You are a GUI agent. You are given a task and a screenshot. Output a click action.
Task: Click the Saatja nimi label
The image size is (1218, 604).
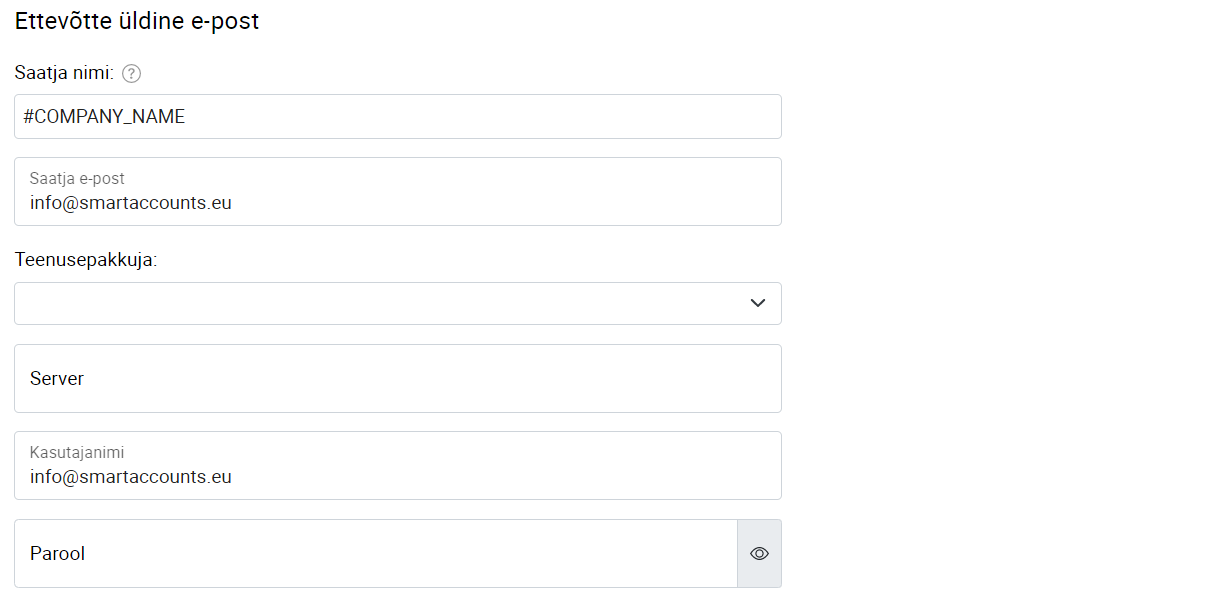click(64, 73)
